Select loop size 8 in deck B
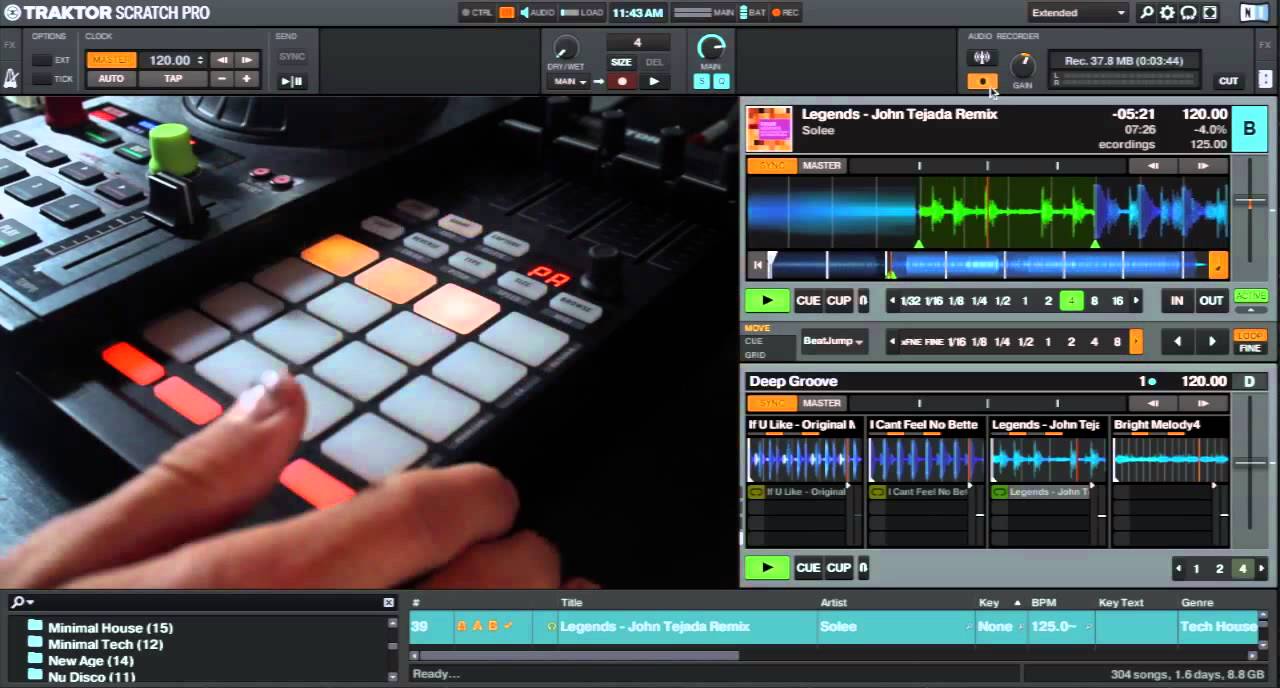This screenshot has width=1280, height=688. click(1094, 301)
